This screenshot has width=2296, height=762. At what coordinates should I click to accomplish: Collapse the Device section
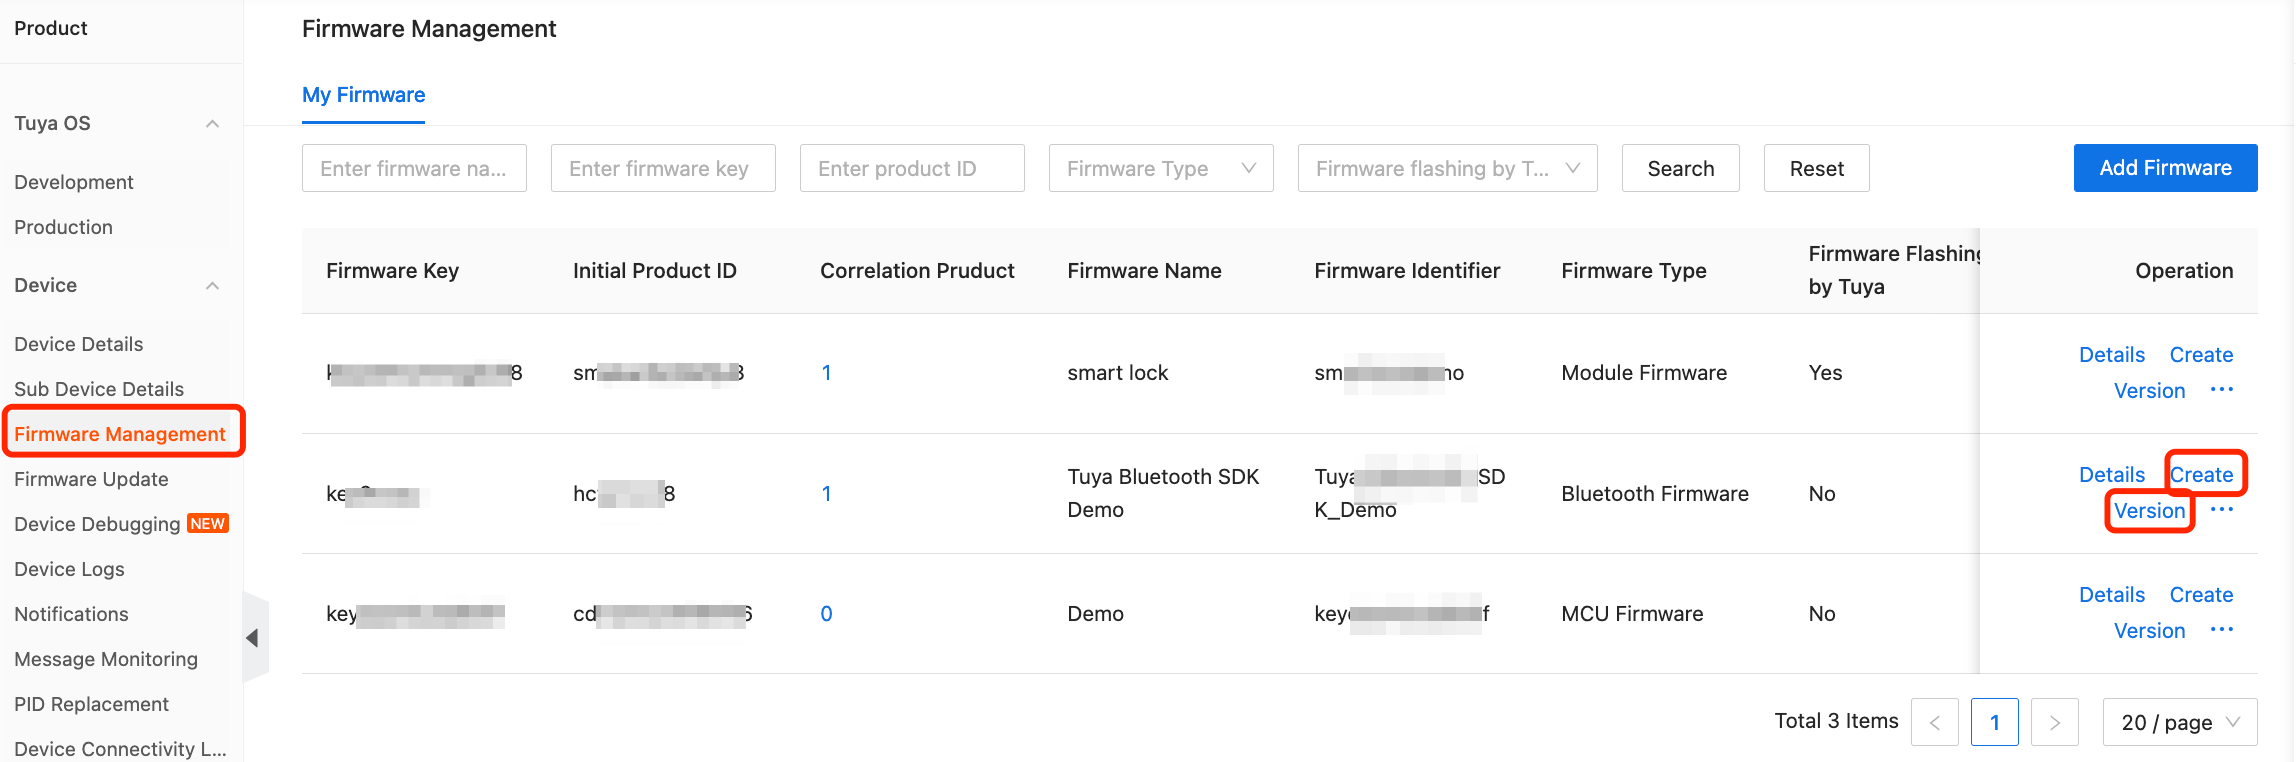212,285
